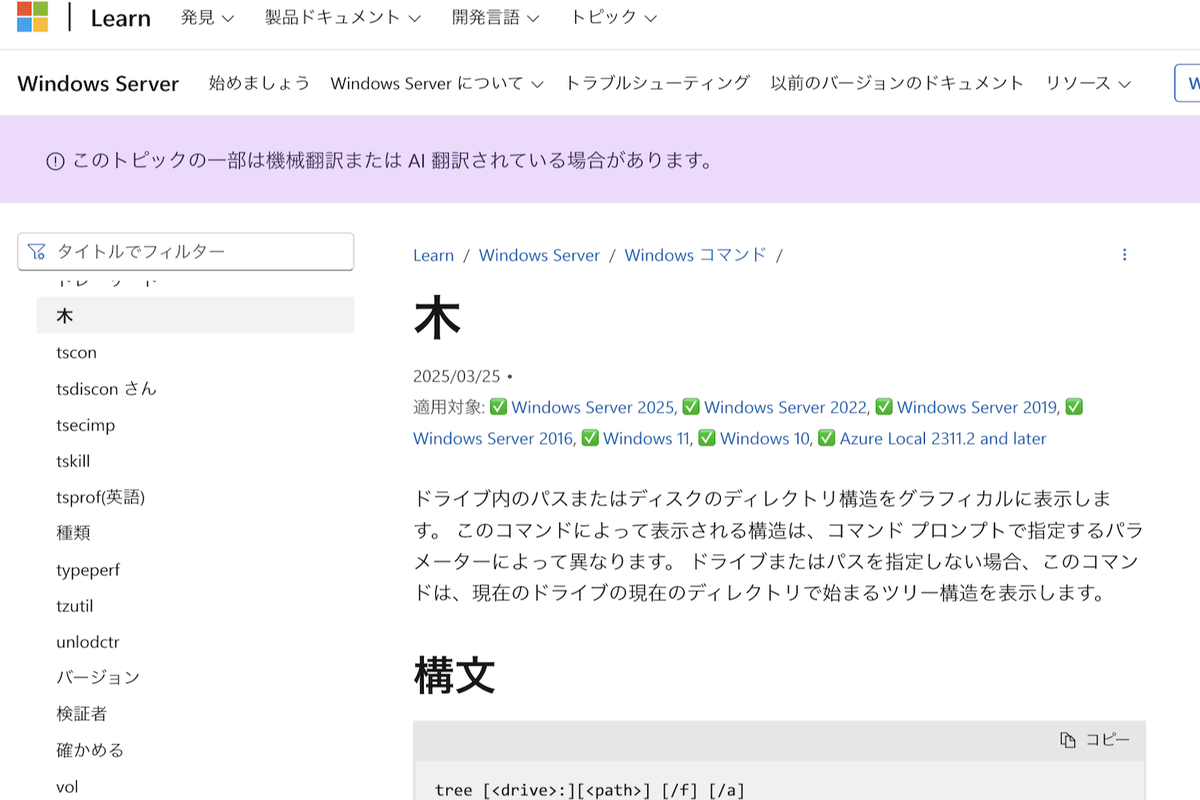The image size is (1200, 800).
Task: Open the Learn home via the Learn logo
Action: pyautogui.click(x=120, y=17)
